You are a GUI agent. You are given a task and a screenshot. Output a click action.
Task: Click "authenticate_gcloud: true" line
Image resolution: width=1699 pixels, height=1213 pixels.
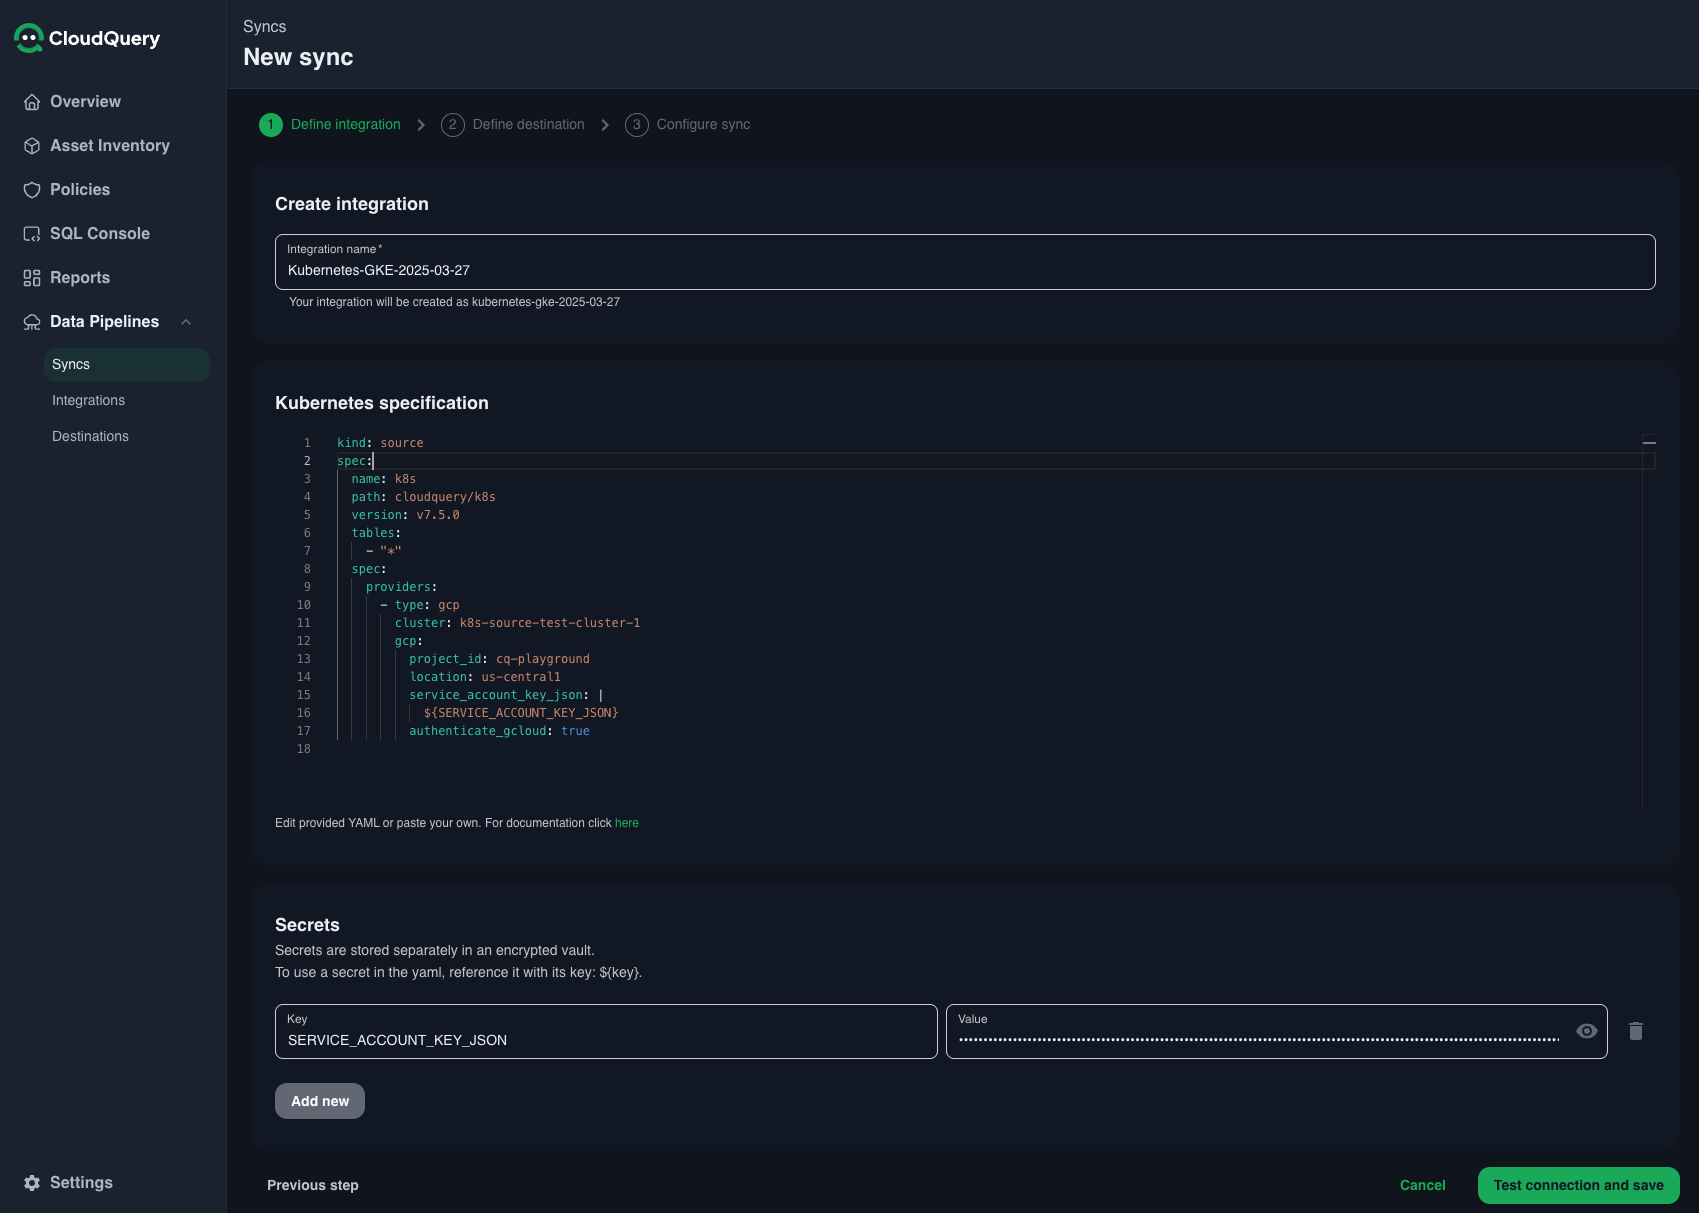[500, 731]
